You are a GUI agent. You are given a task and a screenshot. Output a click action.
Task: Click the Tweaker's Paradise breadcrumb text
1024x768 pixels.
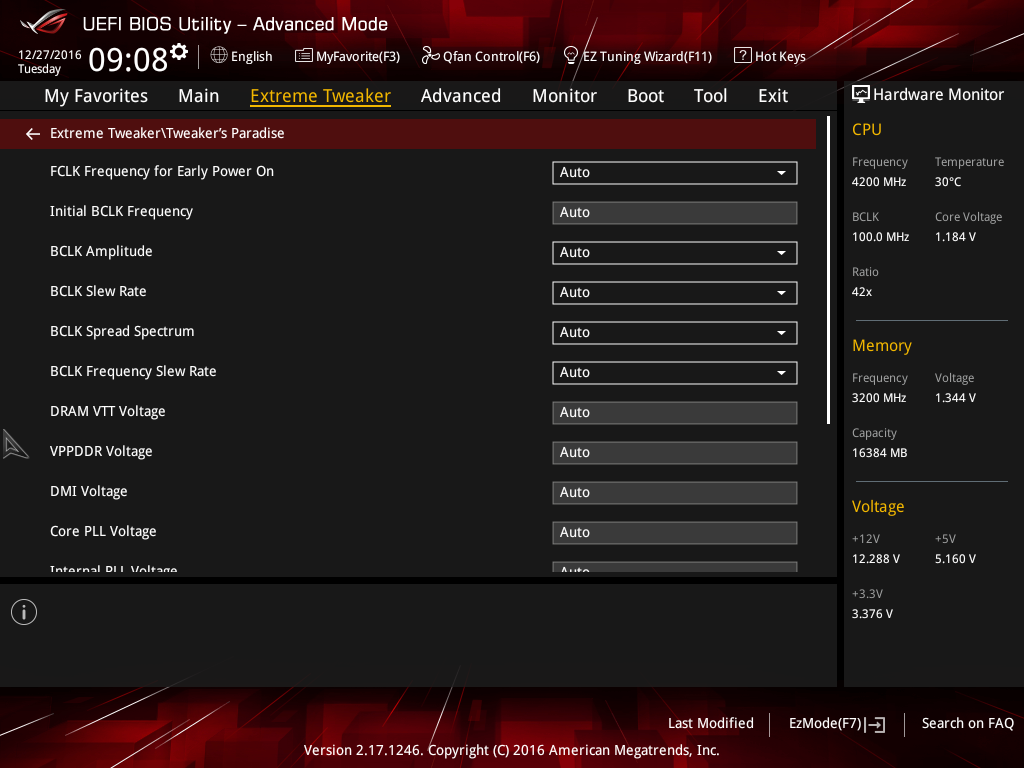point(225,133)
